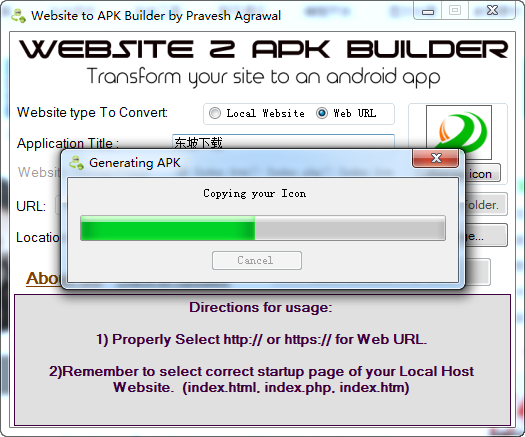525x437 pixels.
Task: Close the Website to APK Builder window
Action: pyautogui.click(x=493, y=11)
